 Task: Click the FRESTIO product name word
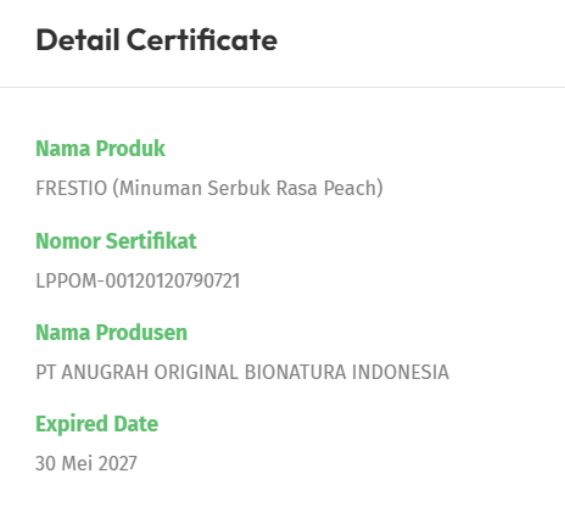click(x=71, y=188)
